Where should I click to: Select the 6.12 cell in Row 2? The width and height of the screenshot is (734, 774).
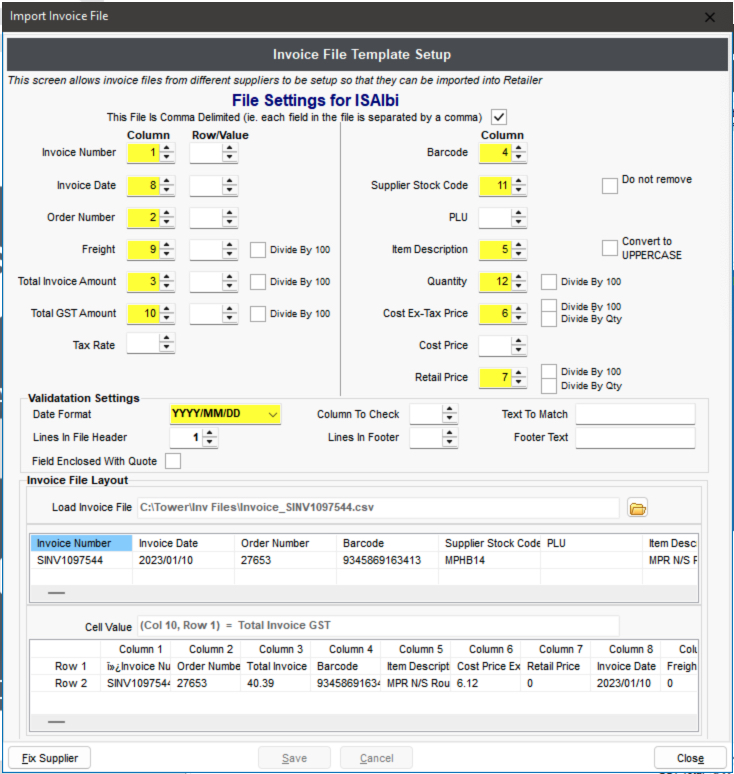coord(486,684)
